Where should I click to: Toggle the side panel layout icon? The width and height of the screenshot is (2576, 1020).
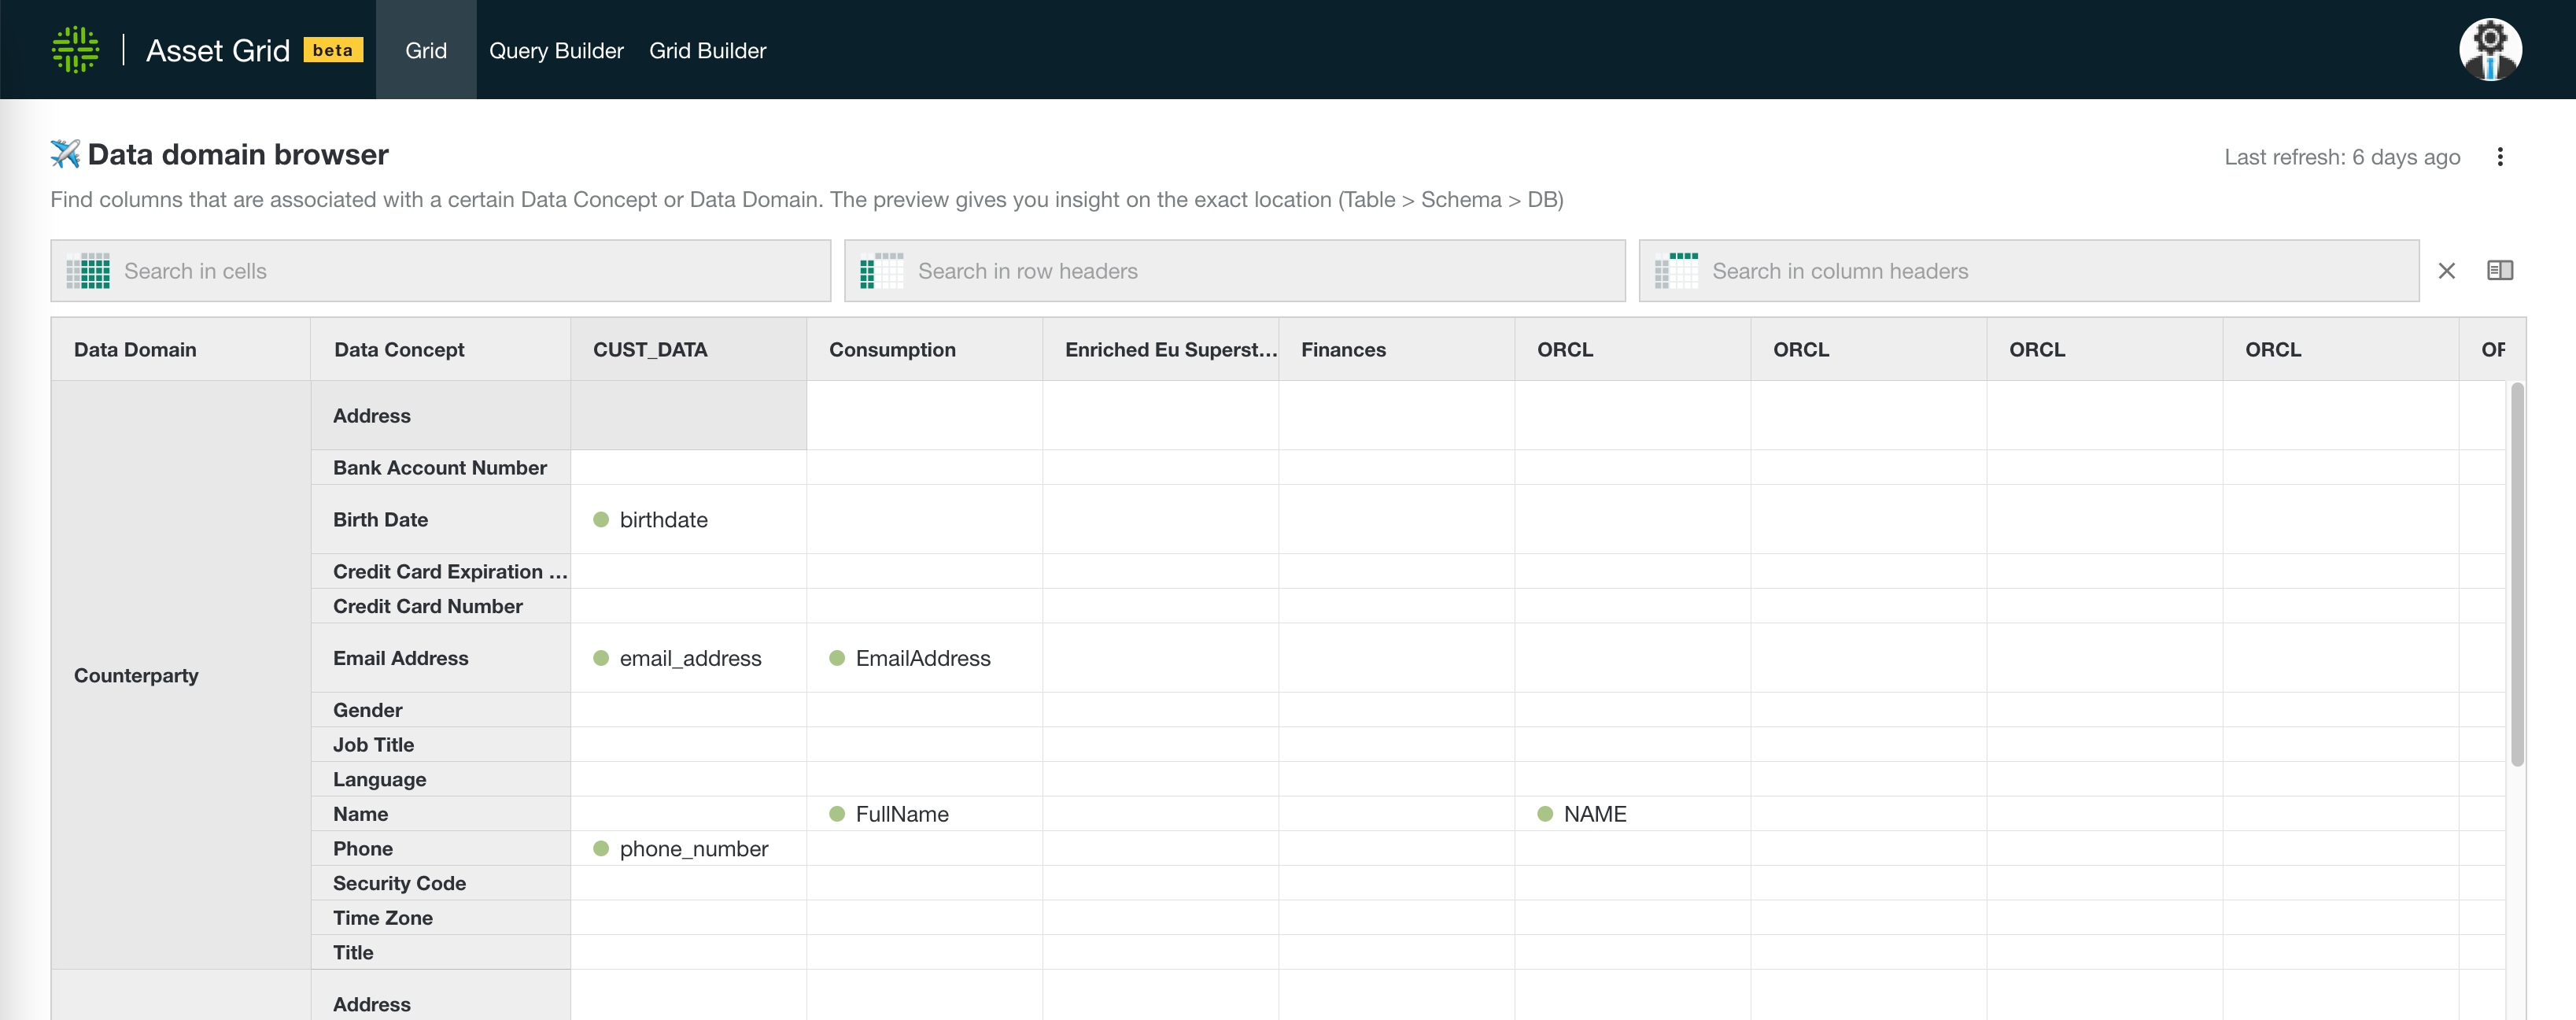pos(2501,270)
